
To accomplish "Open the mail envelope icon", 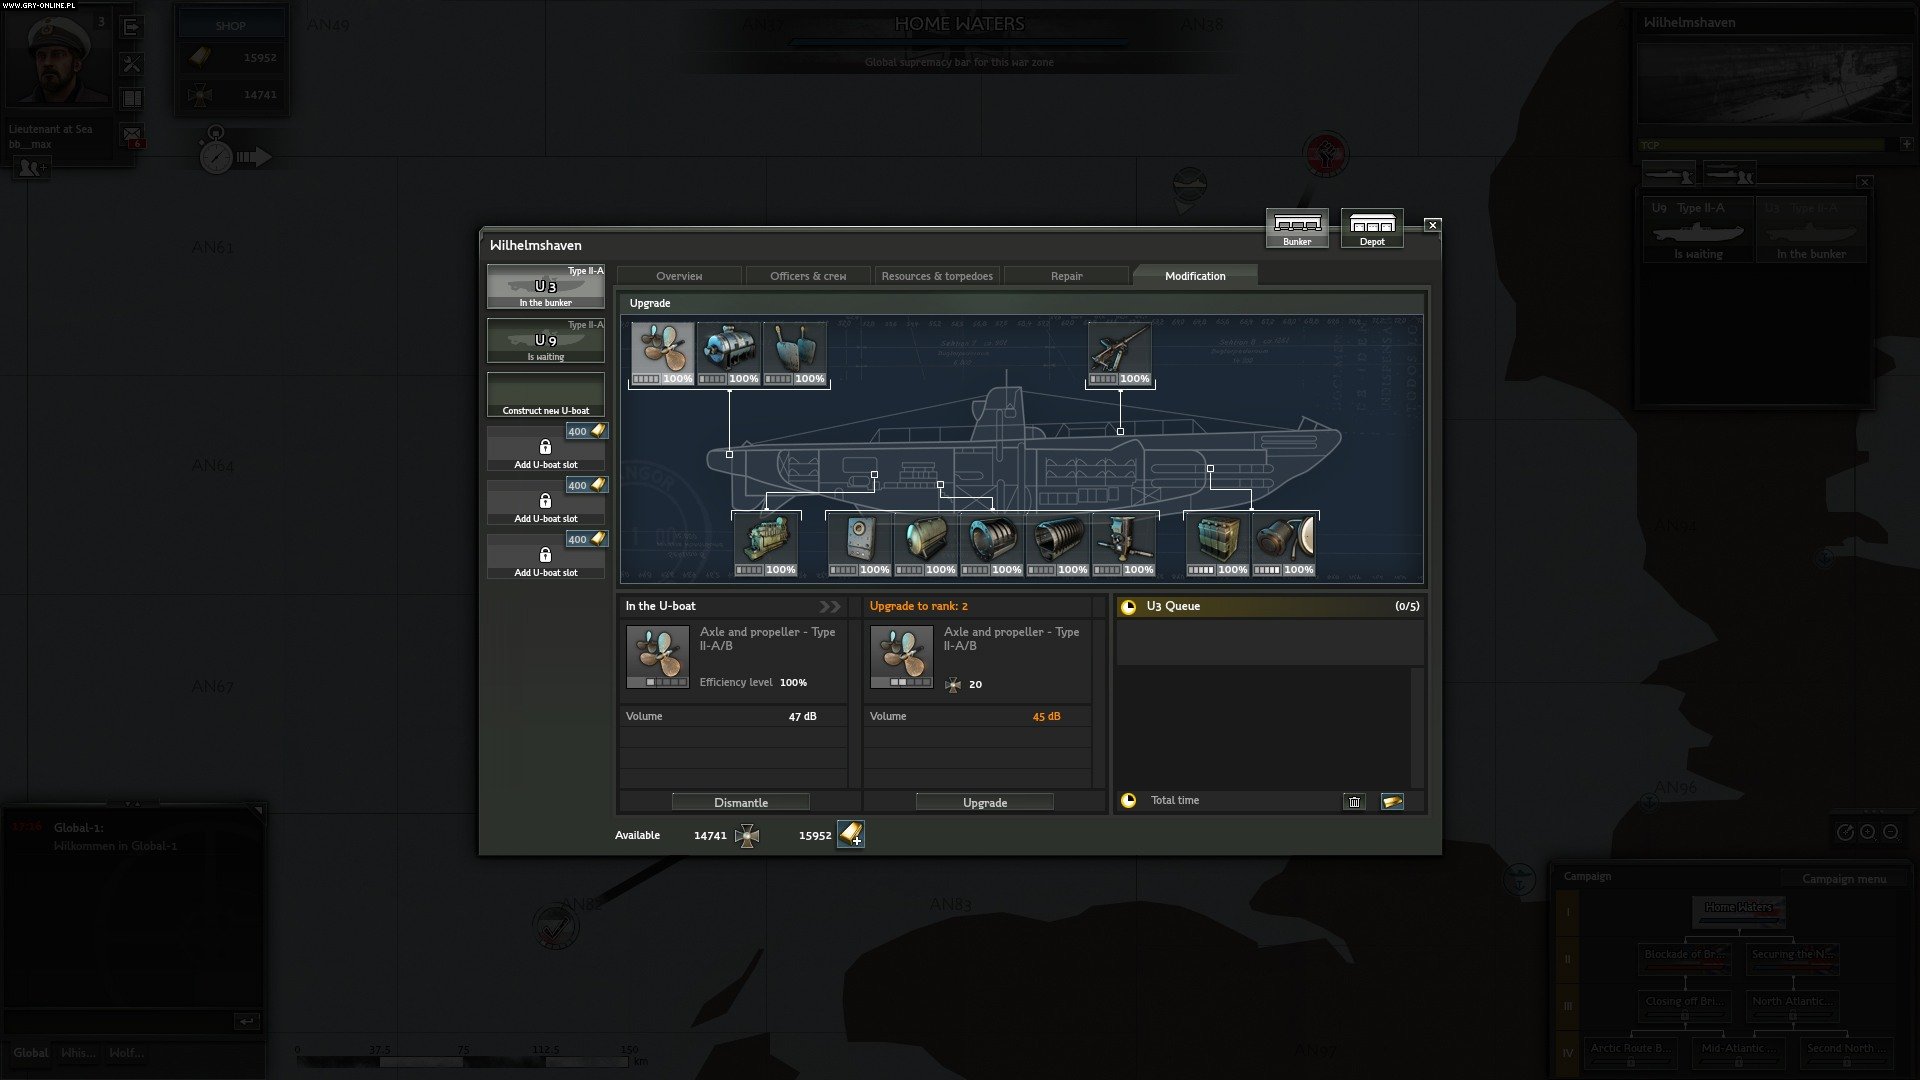I will pyautogui.click(x=132, y=134).
